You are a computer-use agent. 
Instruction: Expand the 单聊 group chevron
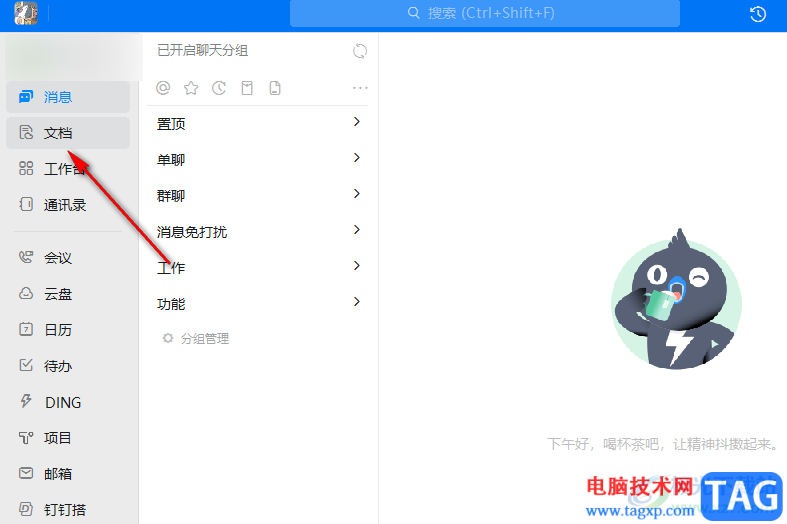[357, 158]
